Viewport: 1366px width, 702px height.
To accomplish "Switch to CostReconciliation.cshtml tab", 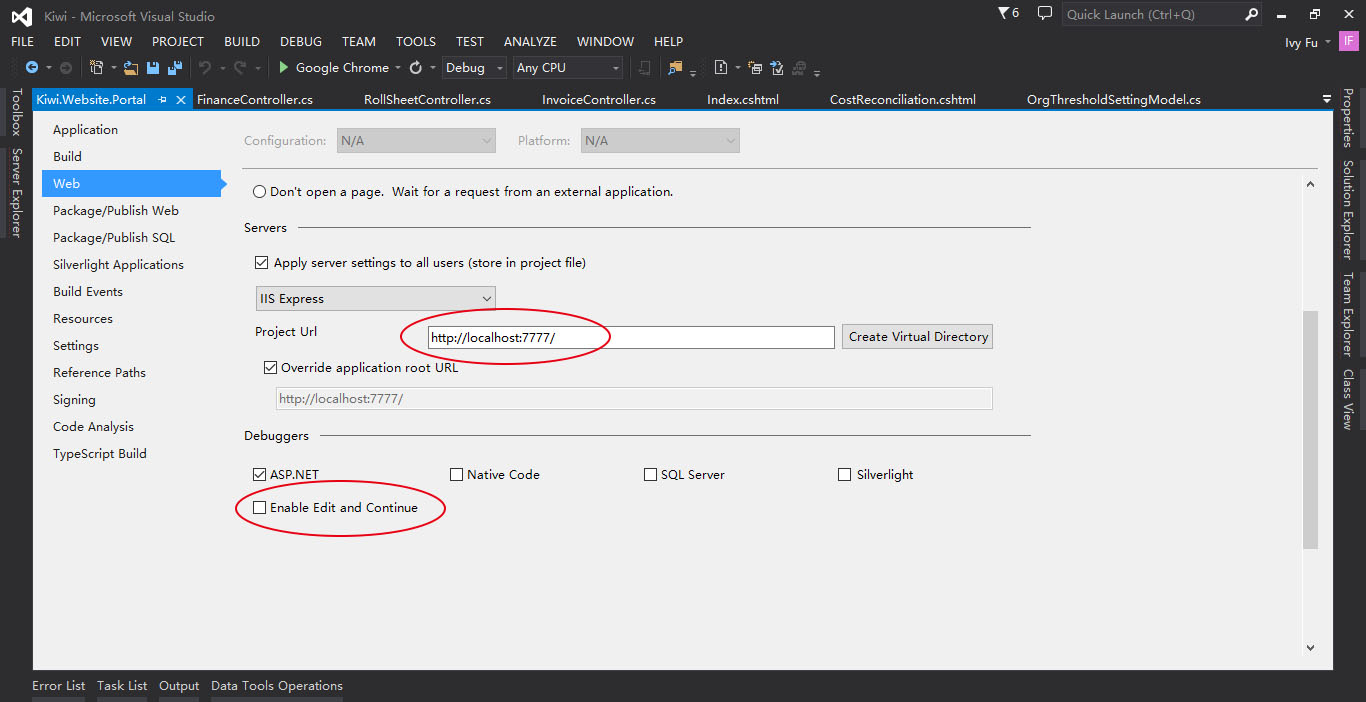I will pyautogui.click(x=903, y=100).
